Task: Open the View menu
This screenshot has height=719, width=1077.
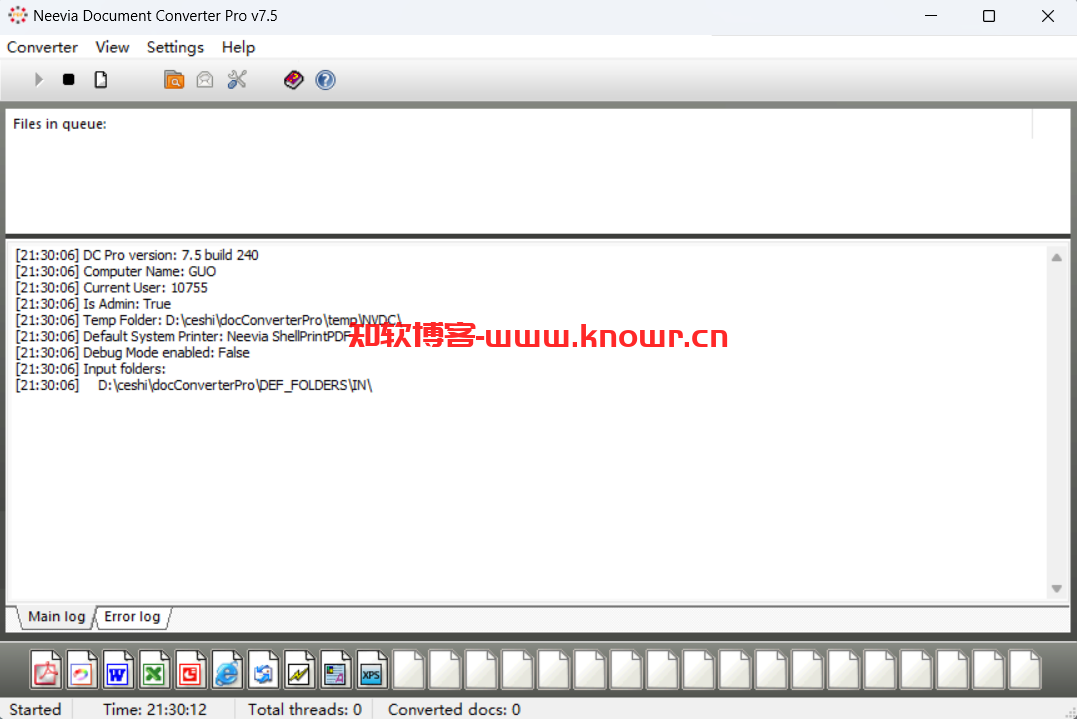Action: click(x=112, y=47)
